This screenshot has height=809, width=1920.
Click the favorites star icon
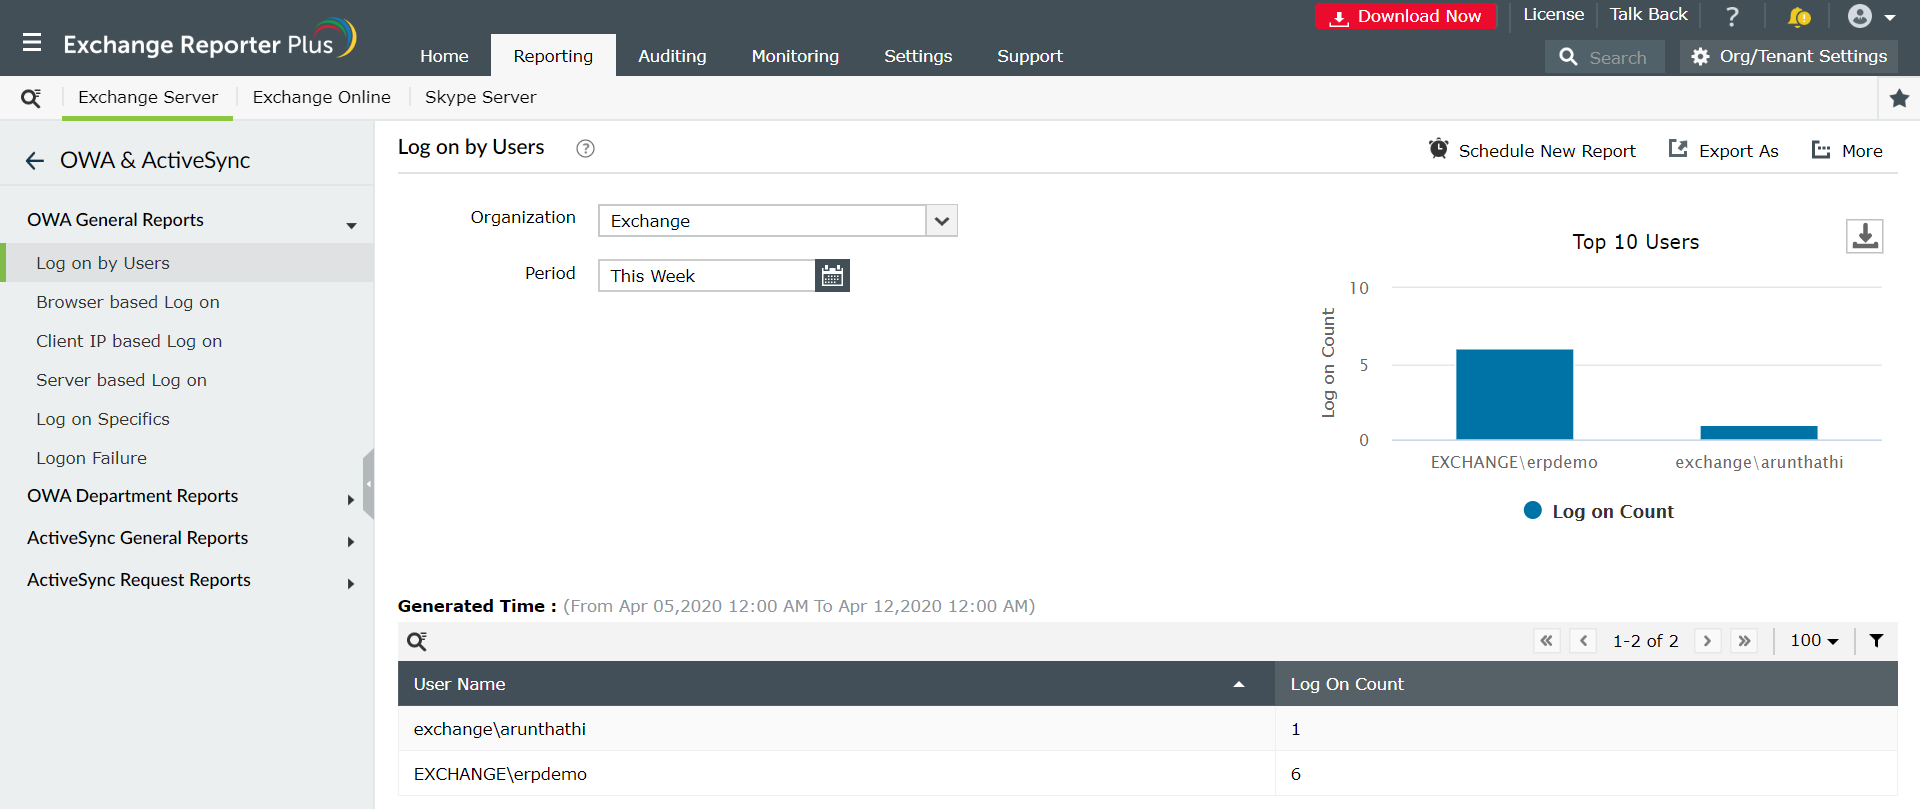[x=1899, y=98]
